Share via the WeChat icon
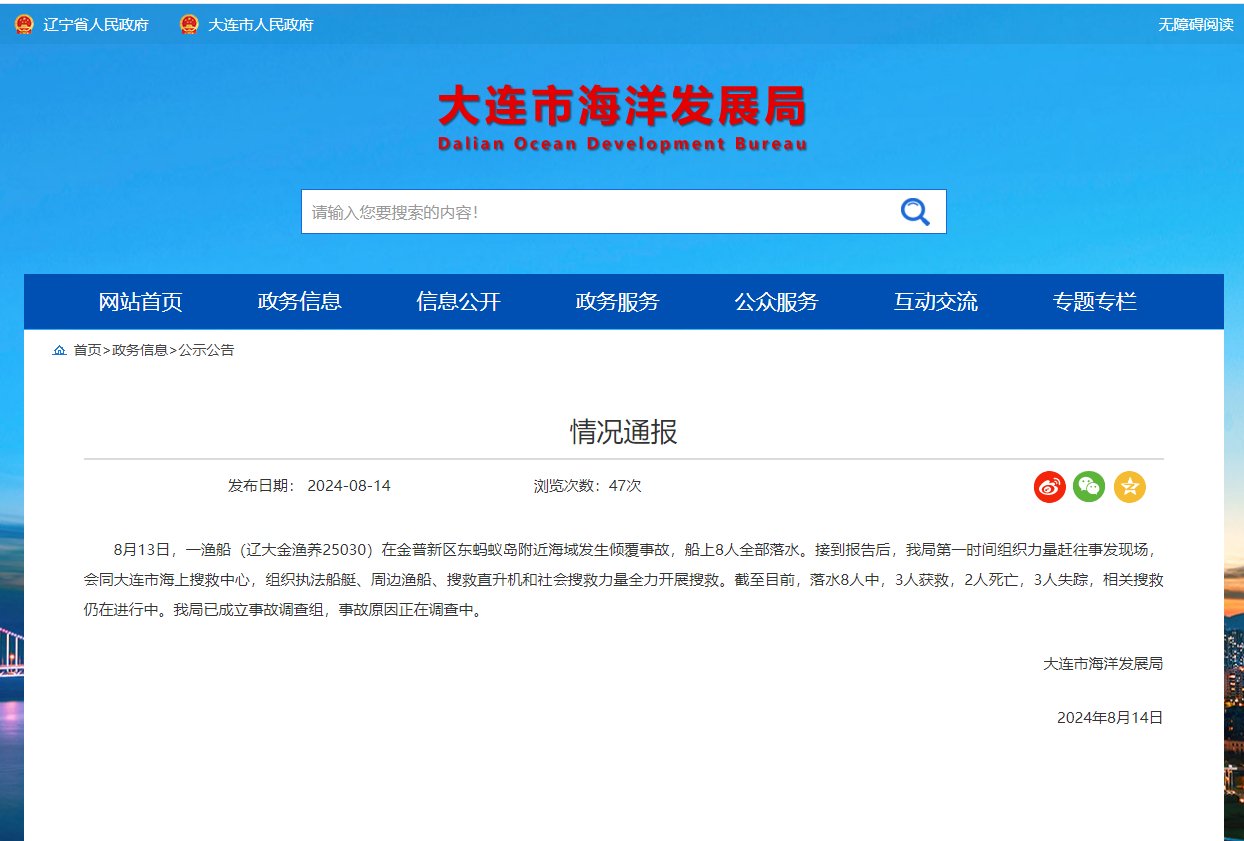 [x=1089, y=487]
